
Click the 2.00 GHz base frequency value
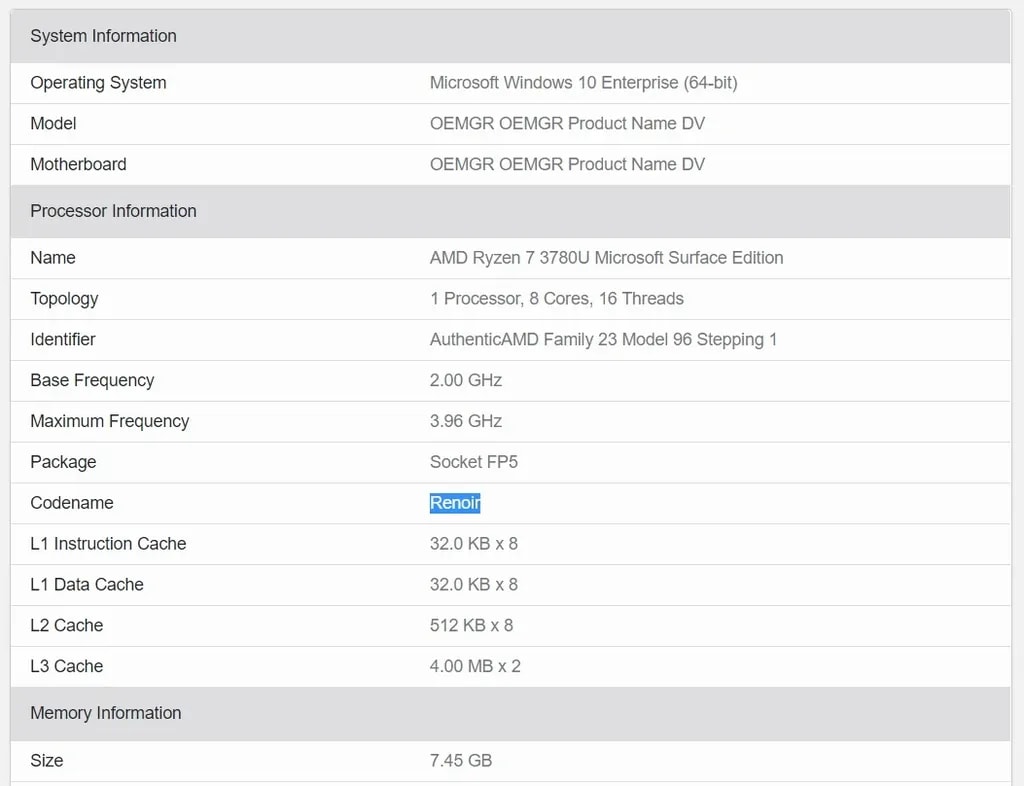[465, 381]
